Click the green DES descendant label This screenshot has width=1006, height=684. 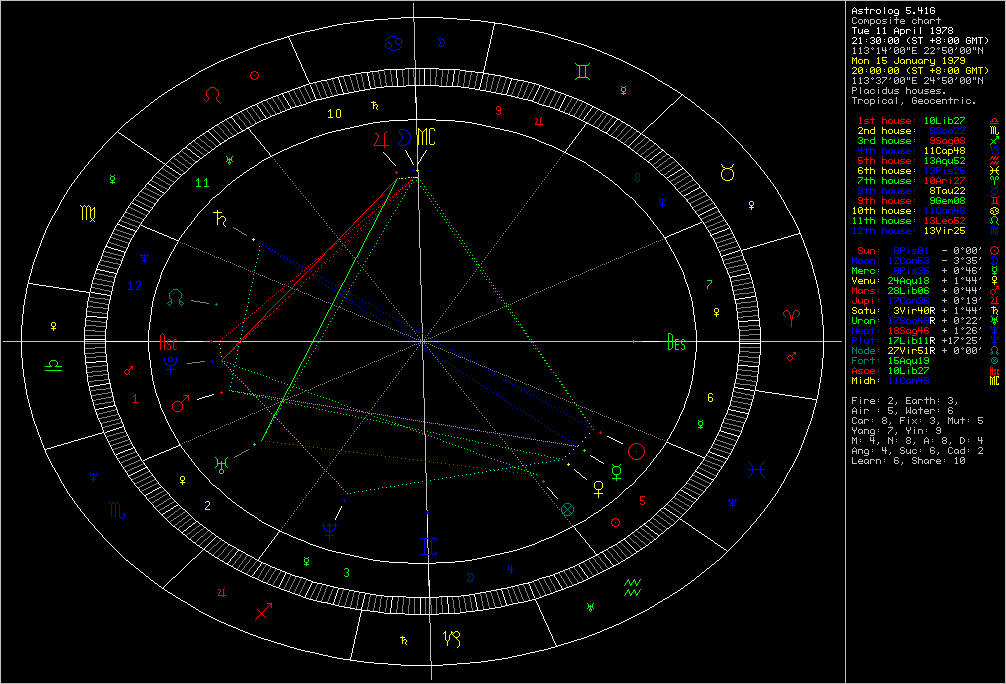pyautogui.click(x=677, y=343)
